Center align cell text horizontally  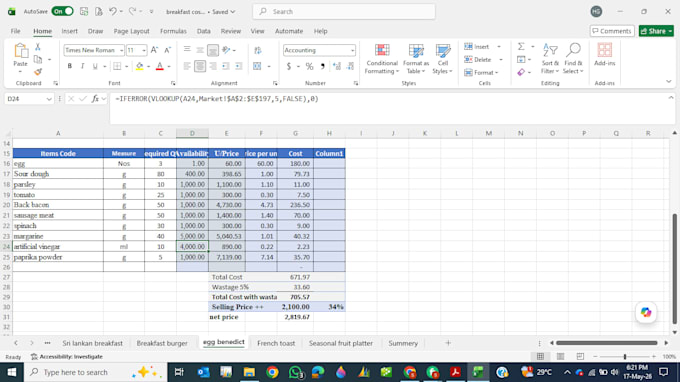200,66
